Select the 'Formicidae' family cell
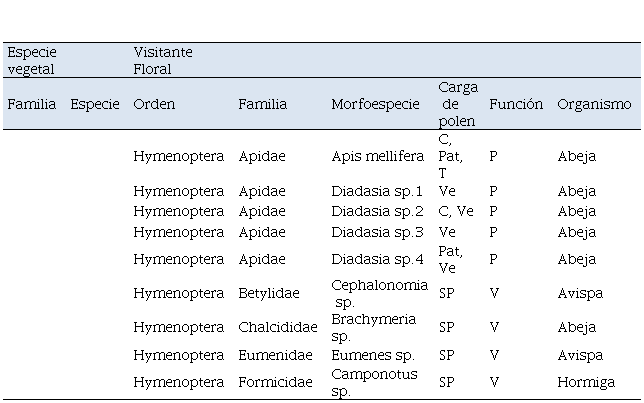 point(275,382)
